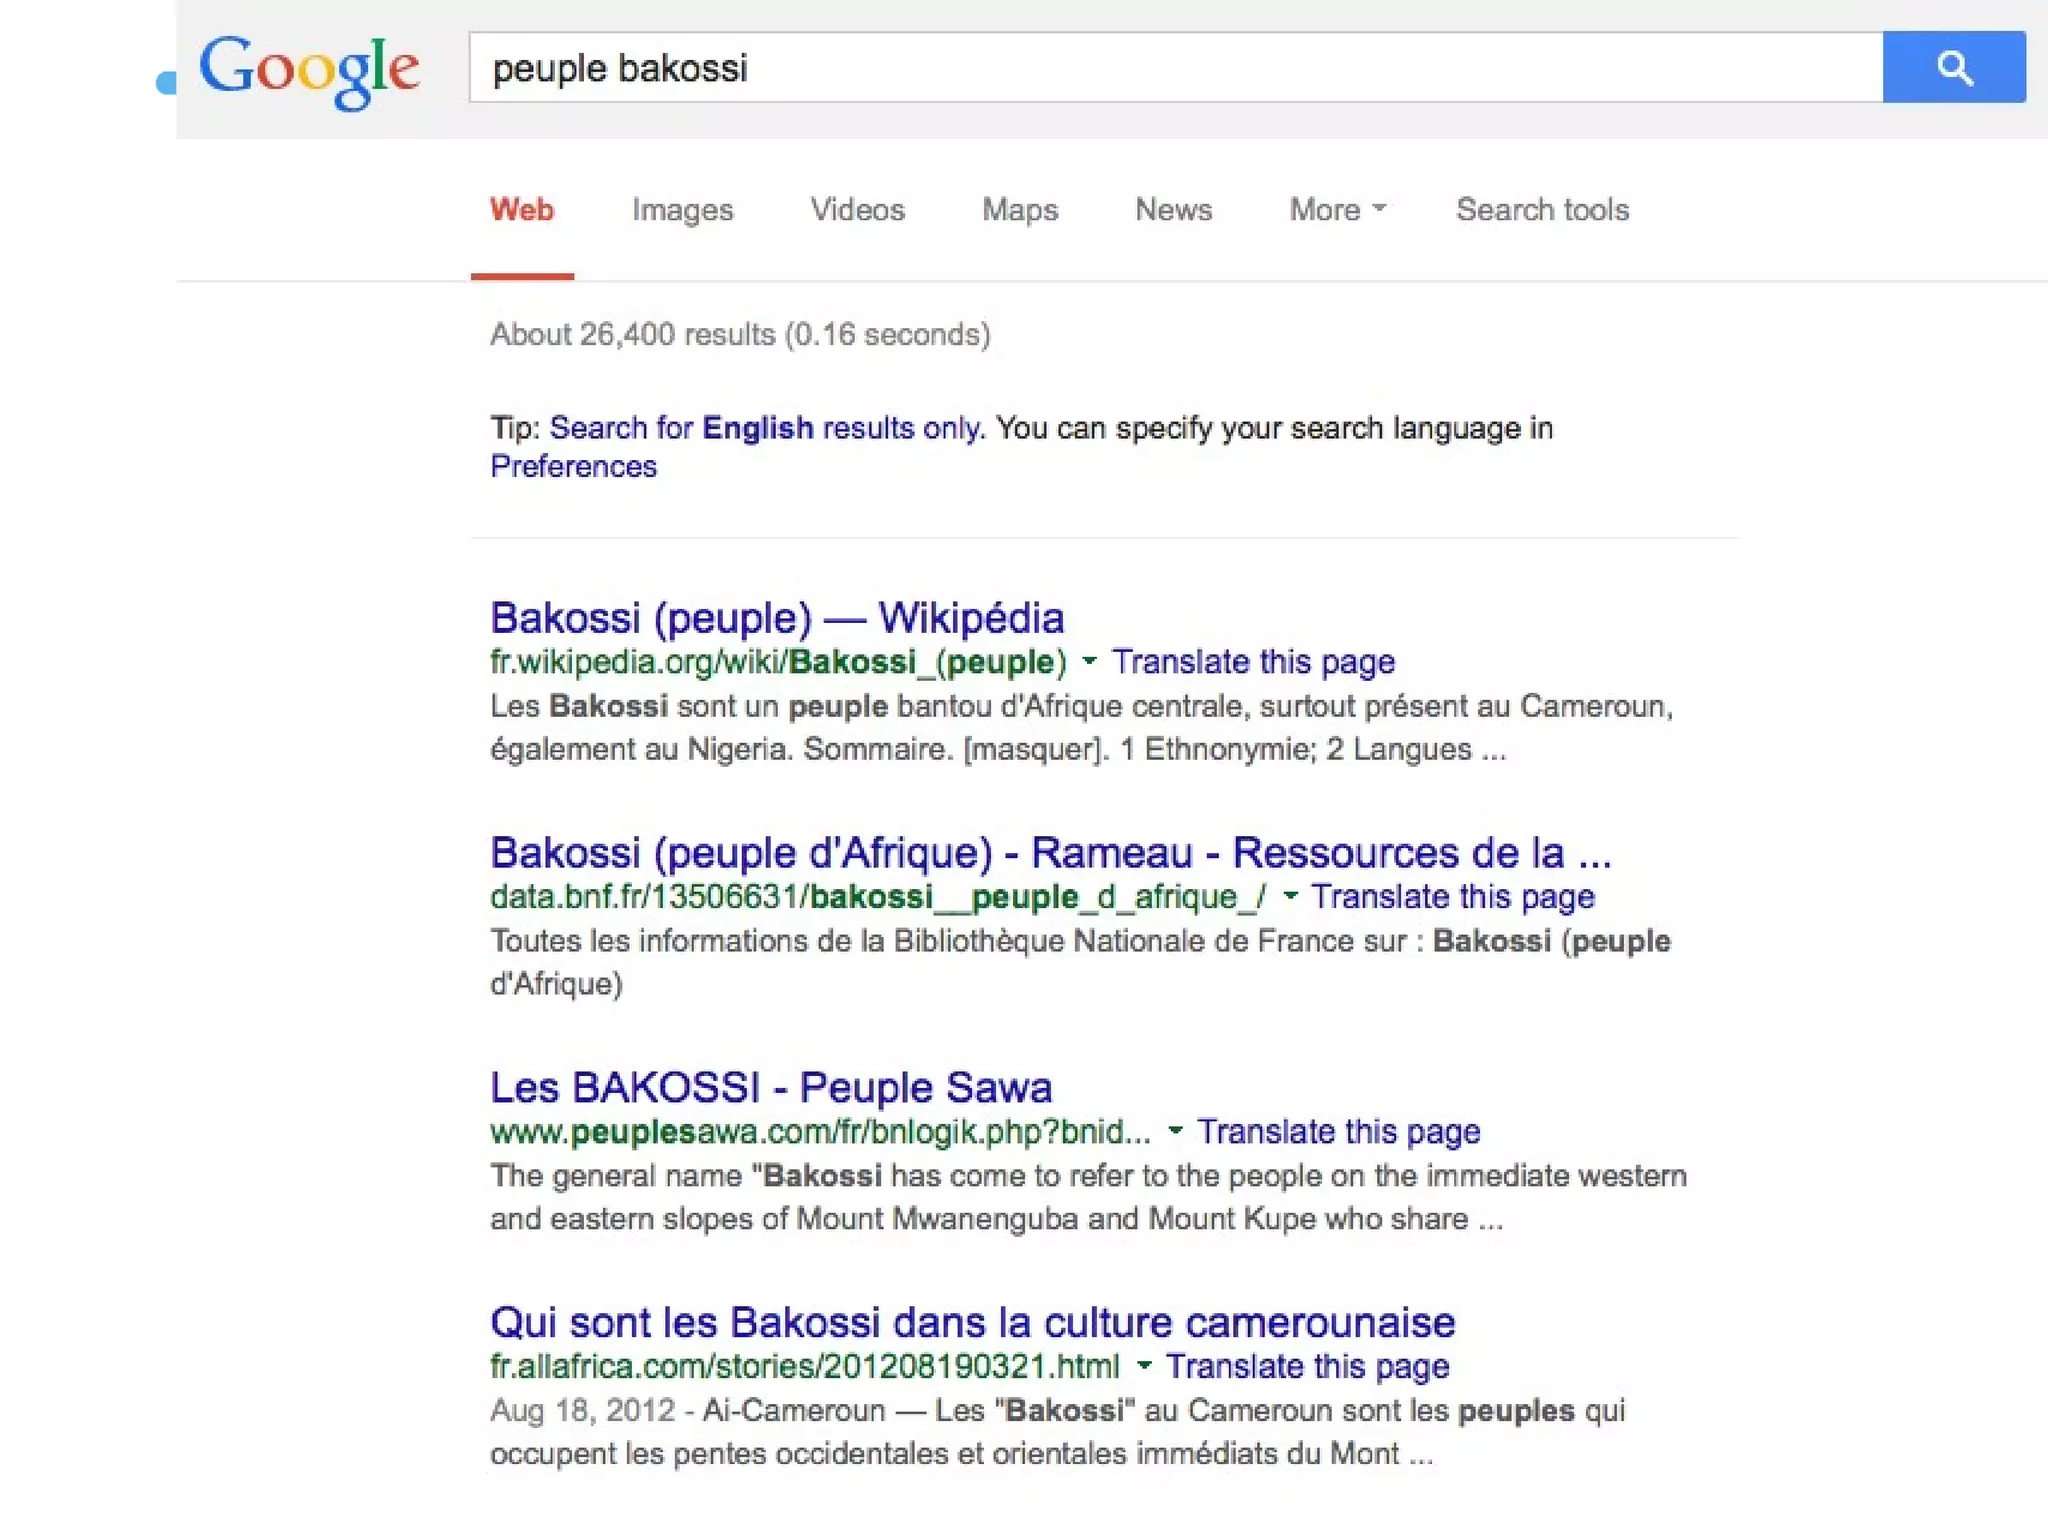Expand arrow next to peuplesawa.com URL
This screenshot has height=1536, width=2048.
[1175, 1131]
